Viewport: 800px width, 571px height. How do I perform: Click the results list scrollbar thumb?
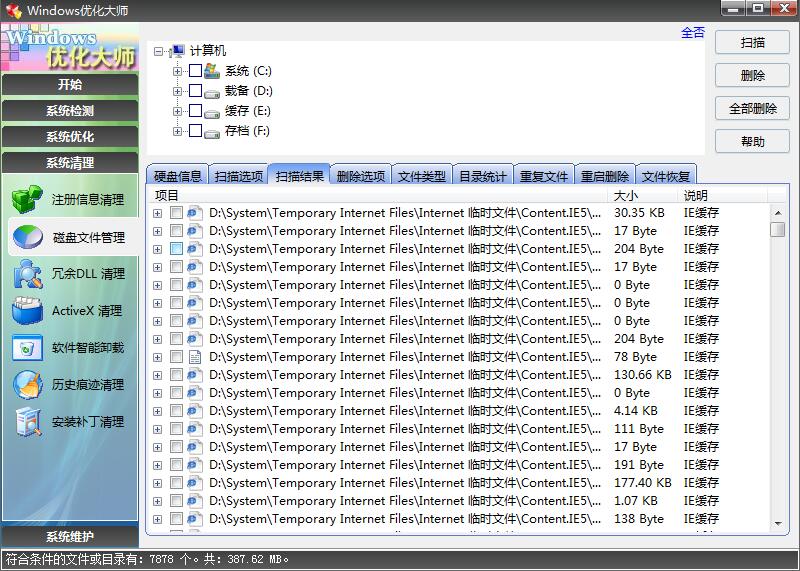click(778, 230)
